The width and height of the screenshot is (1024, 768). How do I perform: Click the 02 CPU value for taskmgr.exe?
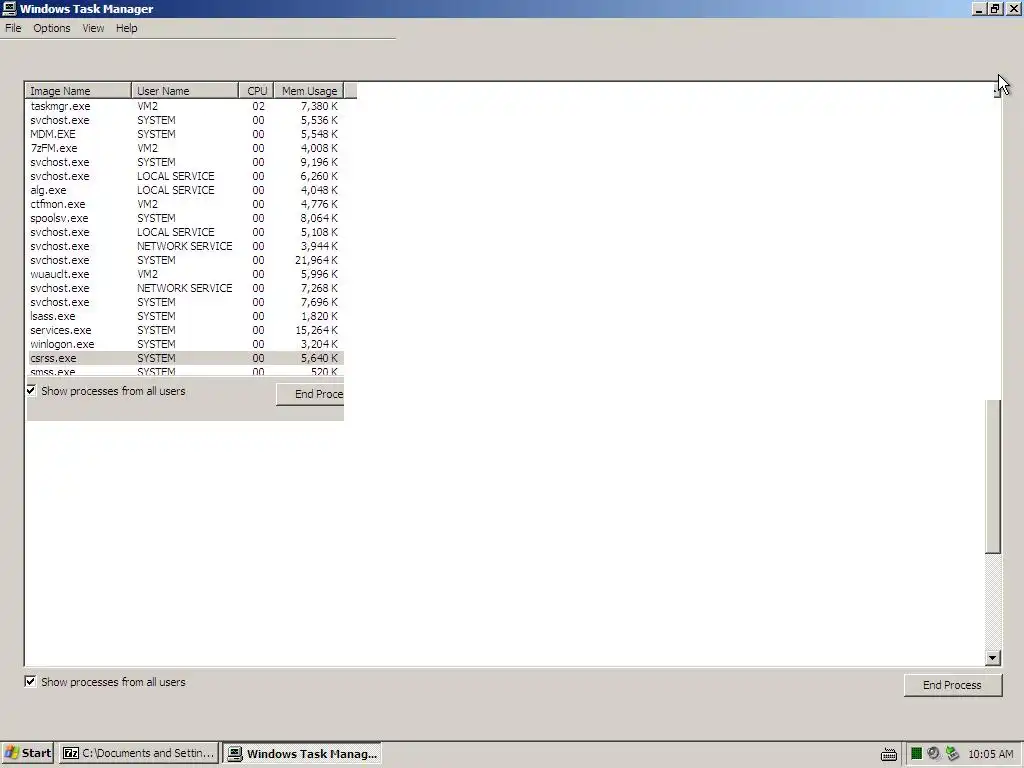(259, 106)
